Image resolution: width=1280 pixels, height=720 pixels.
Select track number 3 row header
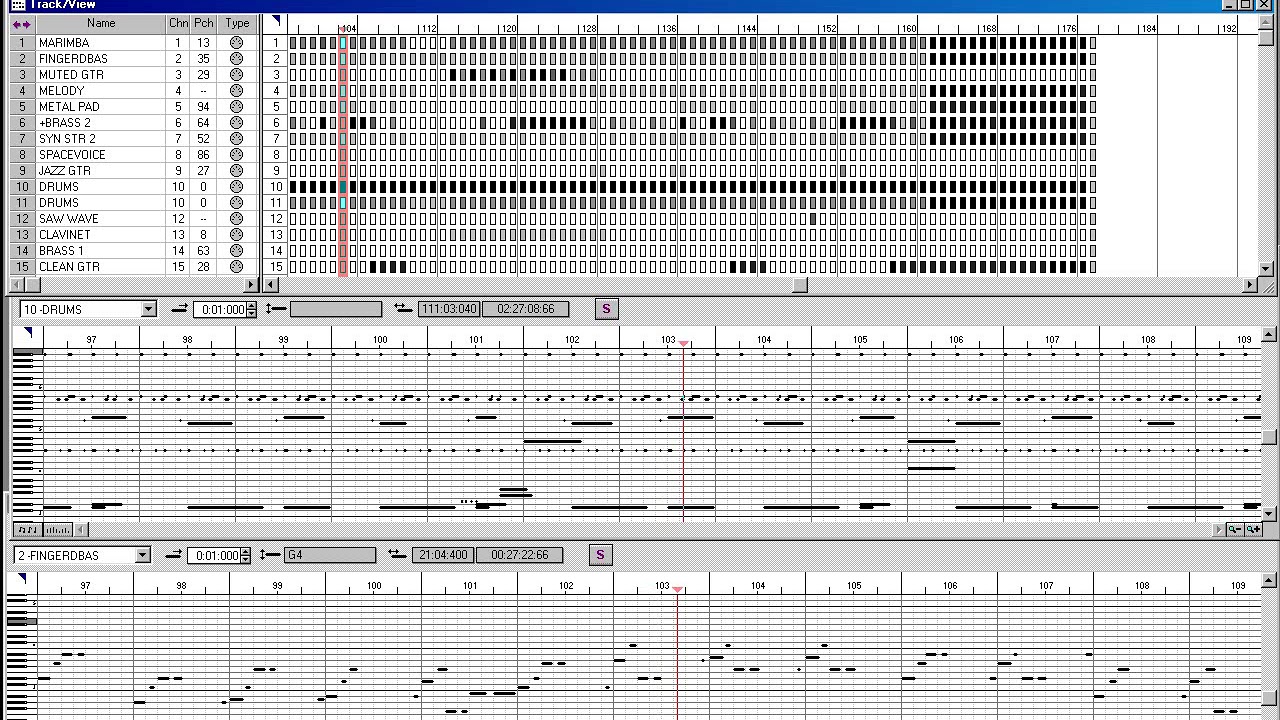(22, 75)
